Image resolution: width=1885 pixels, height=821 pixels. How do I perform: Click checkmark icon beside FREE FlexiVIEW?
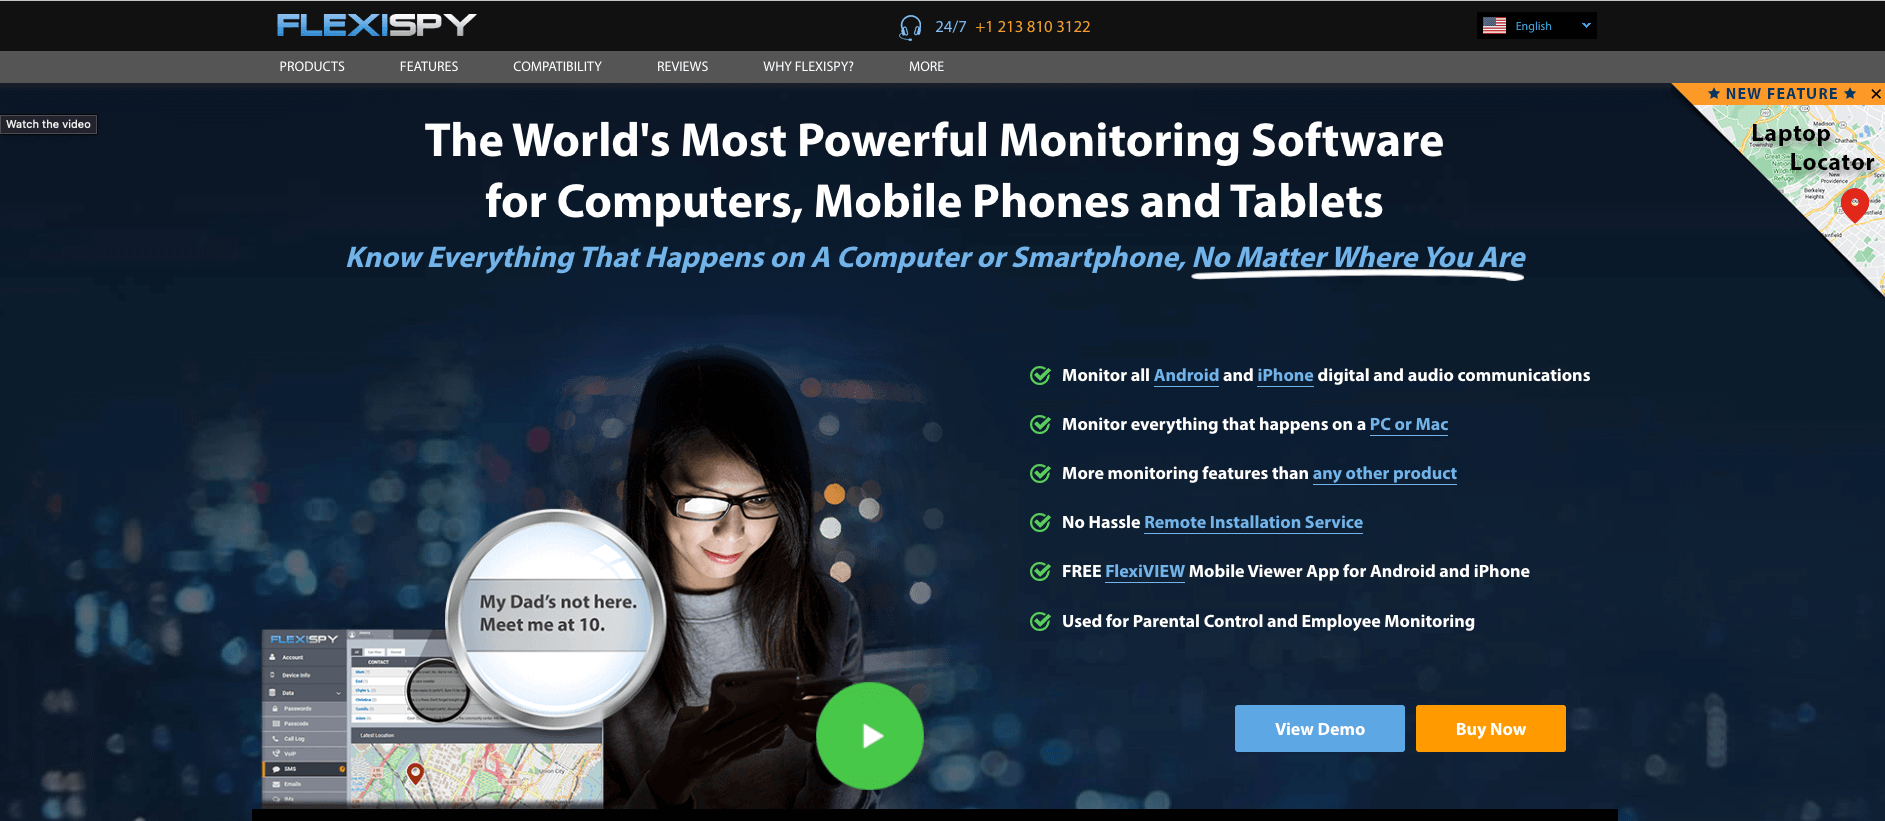tap(1040, 572)
